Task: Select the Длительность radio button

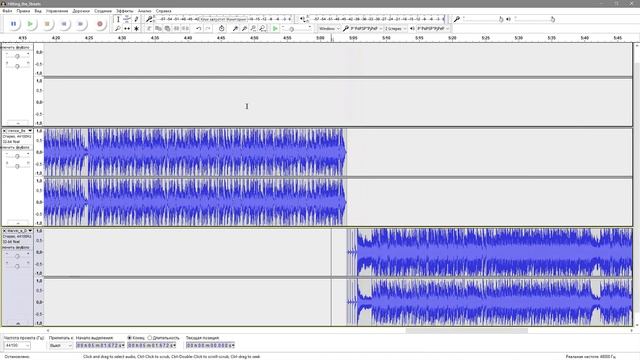Action: coord(150,338)
